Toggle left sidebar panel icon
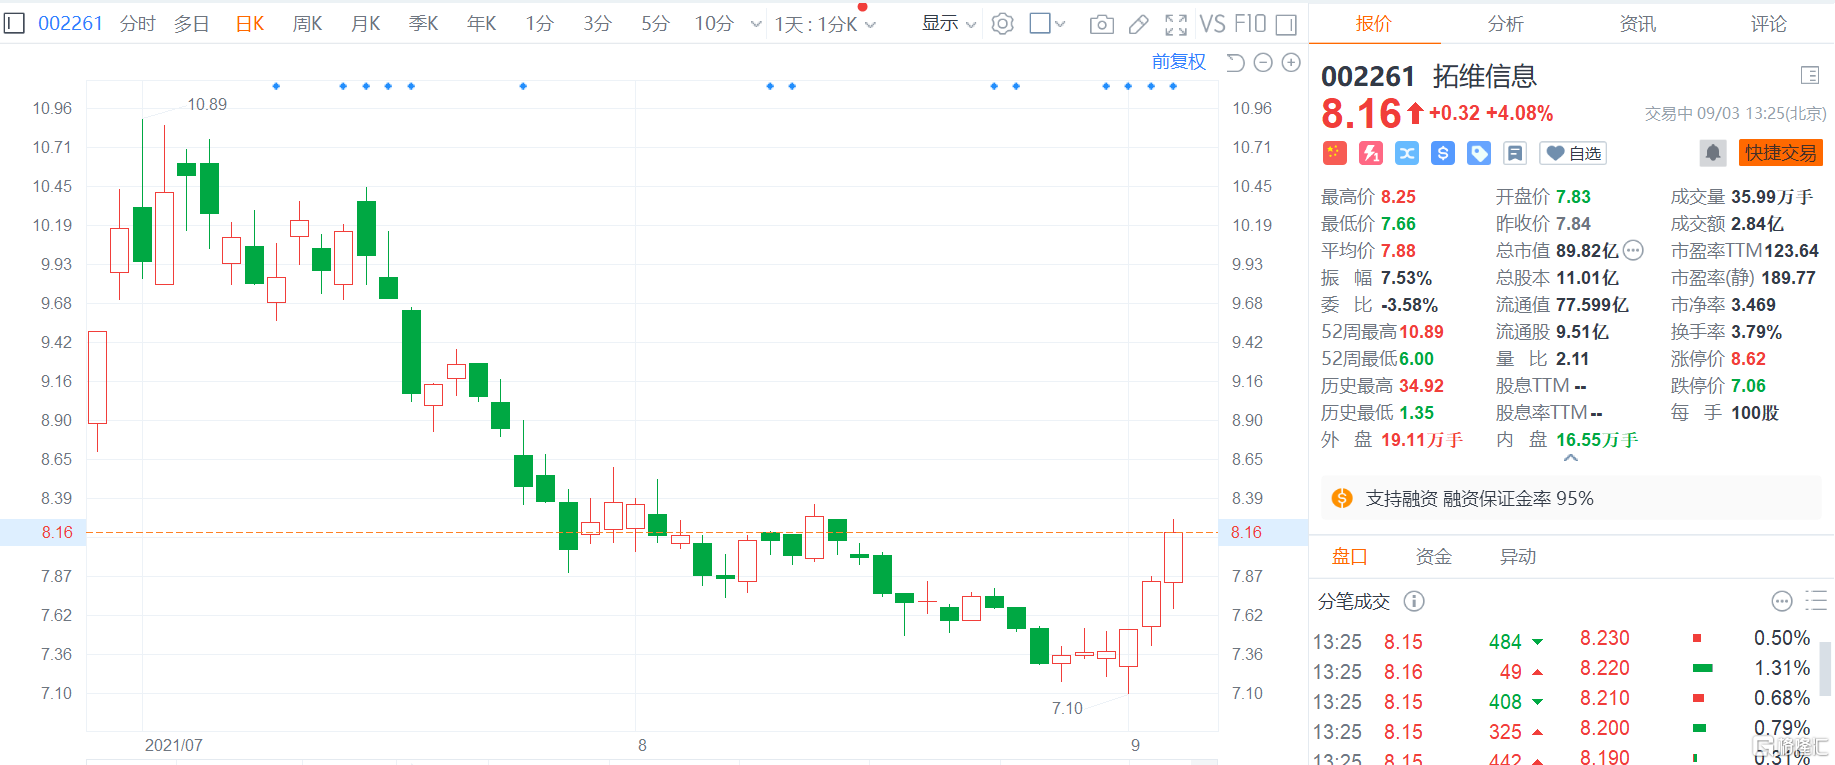This screenshot has height=765, width=1835. pos(14,23)
